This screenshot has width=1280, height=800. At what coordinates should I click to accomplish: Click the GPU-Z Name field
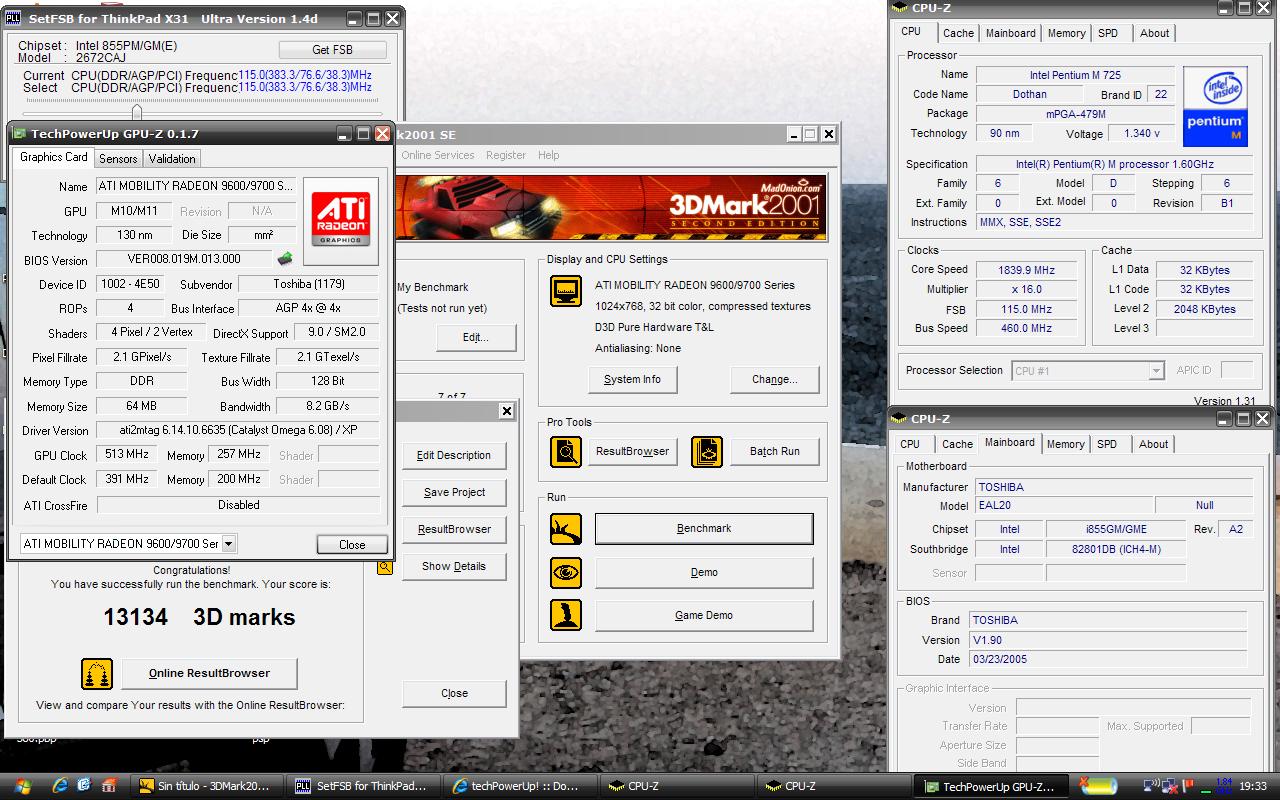(x=196, y=186)
